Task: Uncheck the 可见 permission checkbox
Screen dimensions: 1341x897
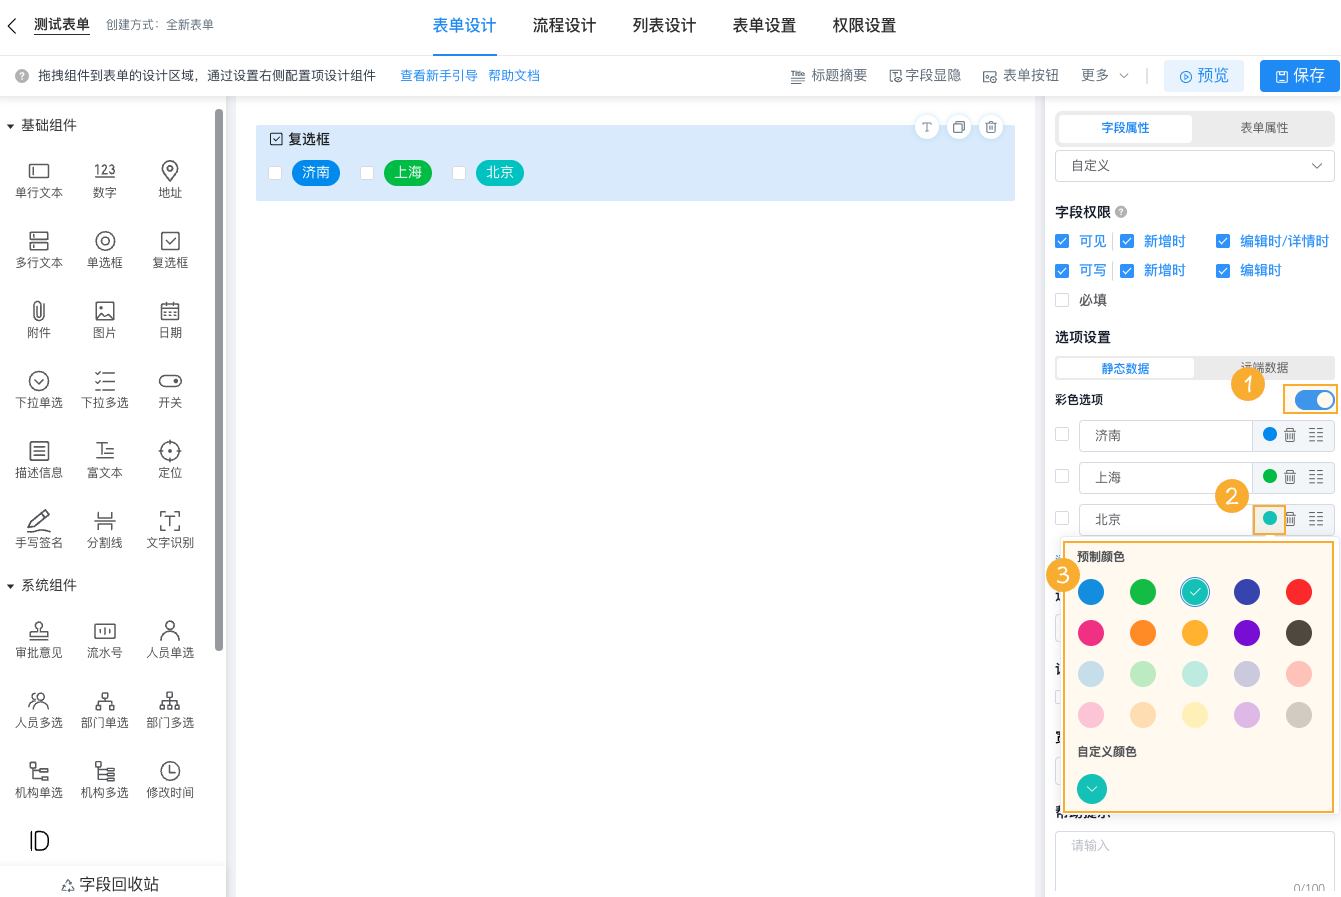Action: click(x=1062, y=241)
